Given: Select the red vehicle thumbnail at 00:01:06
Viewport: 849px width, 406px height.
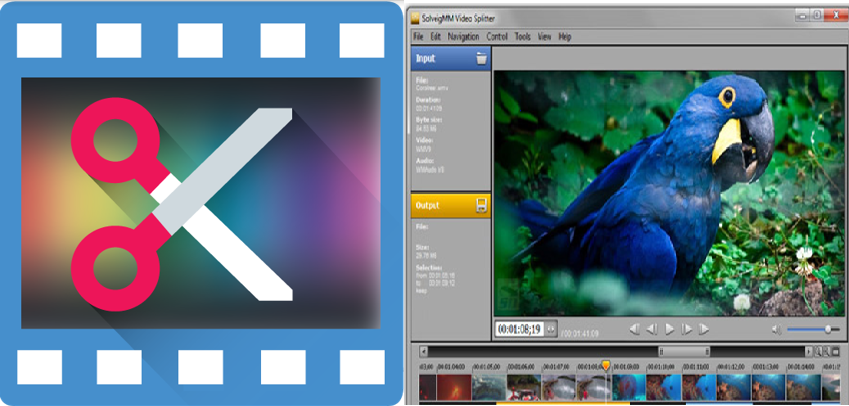Looking at the screenshot, I should coord(524,387).
